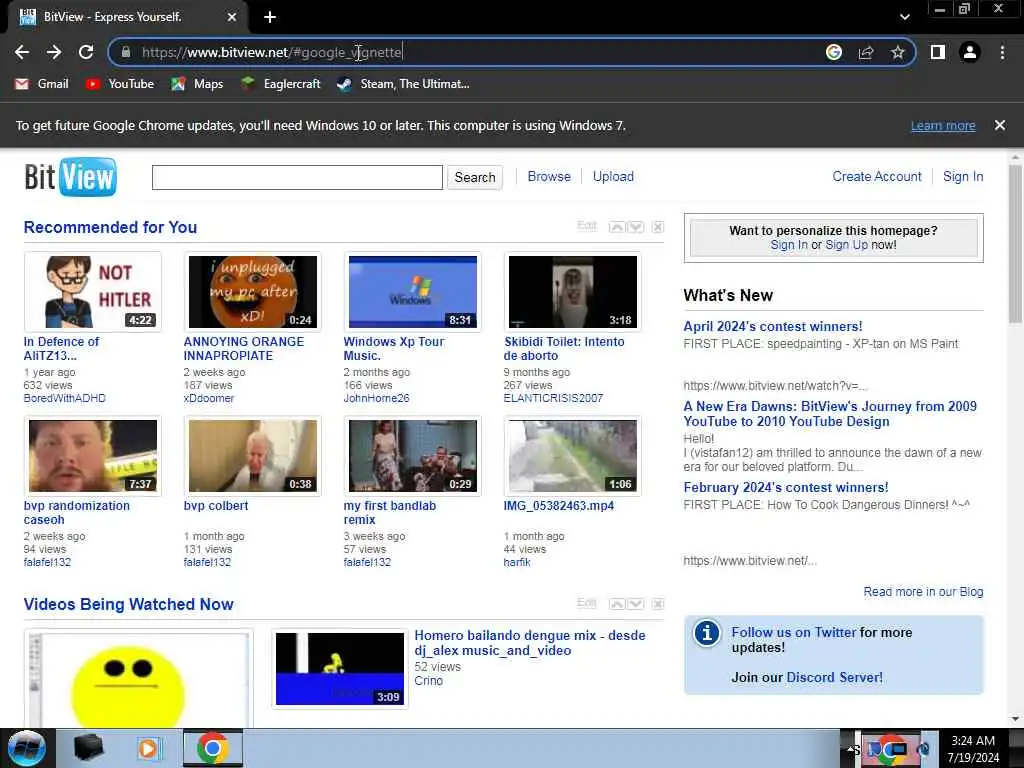1024x768 pixels.
Task: Open Chrome's three-dot menu
Action: tap(1002, 52)
